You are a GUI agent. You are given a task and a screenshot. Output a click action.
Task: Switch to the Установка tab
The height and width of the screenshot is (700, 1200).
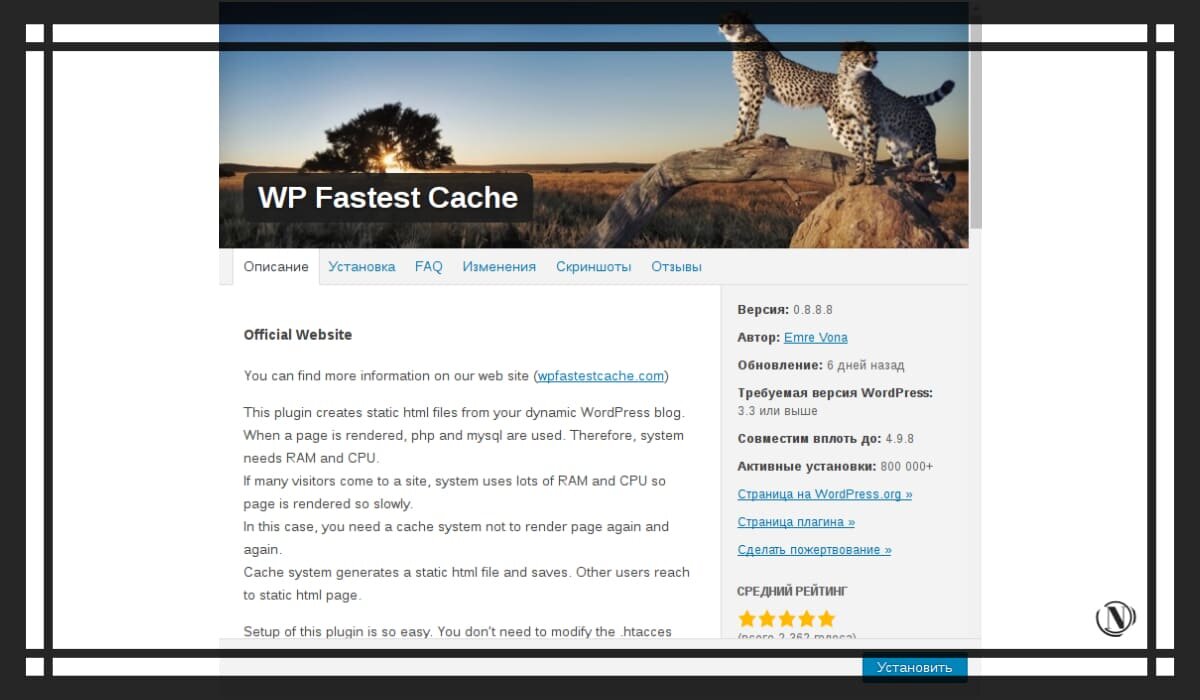[x=362, y=267]
